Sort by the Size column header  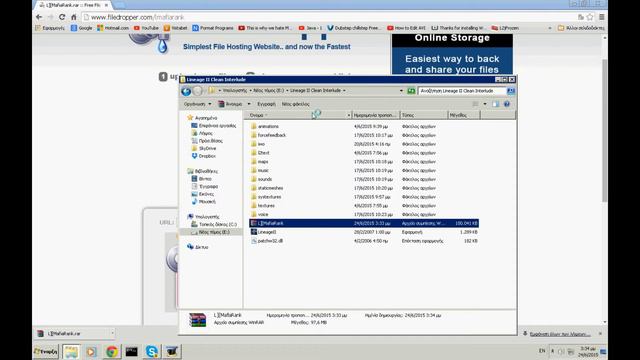(x=464, y=115)
